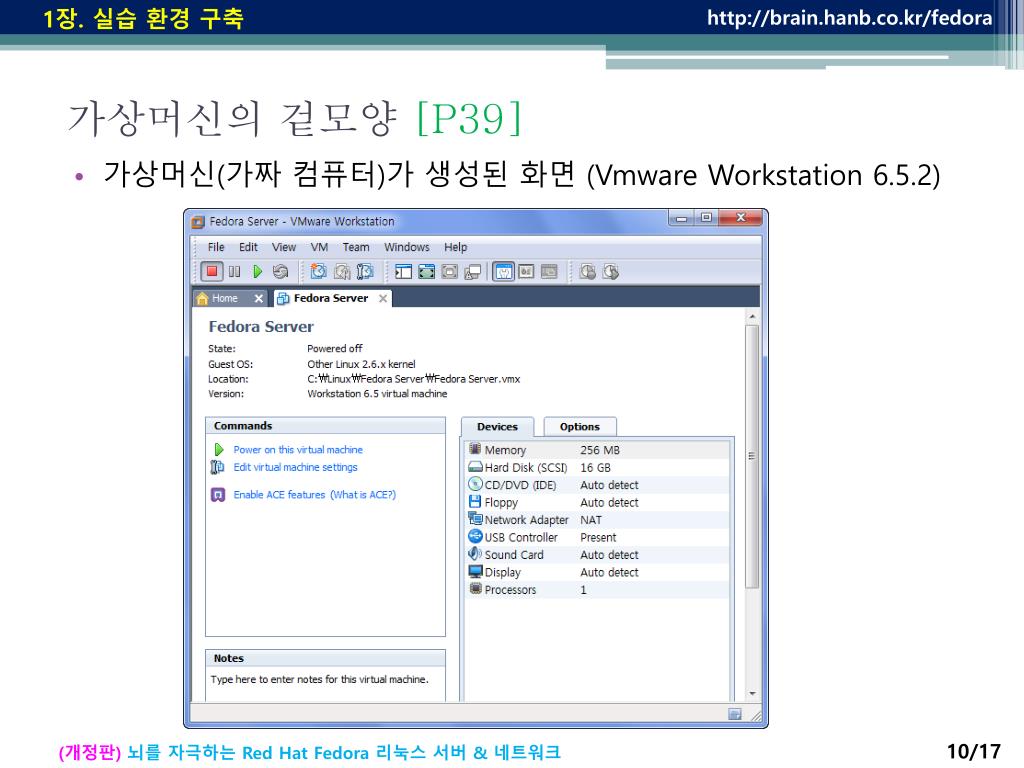Image resolution: width=1024 pixels, height=768 pixels.
Task: Click the Memory device icon
Action: (x=475, y=449)
